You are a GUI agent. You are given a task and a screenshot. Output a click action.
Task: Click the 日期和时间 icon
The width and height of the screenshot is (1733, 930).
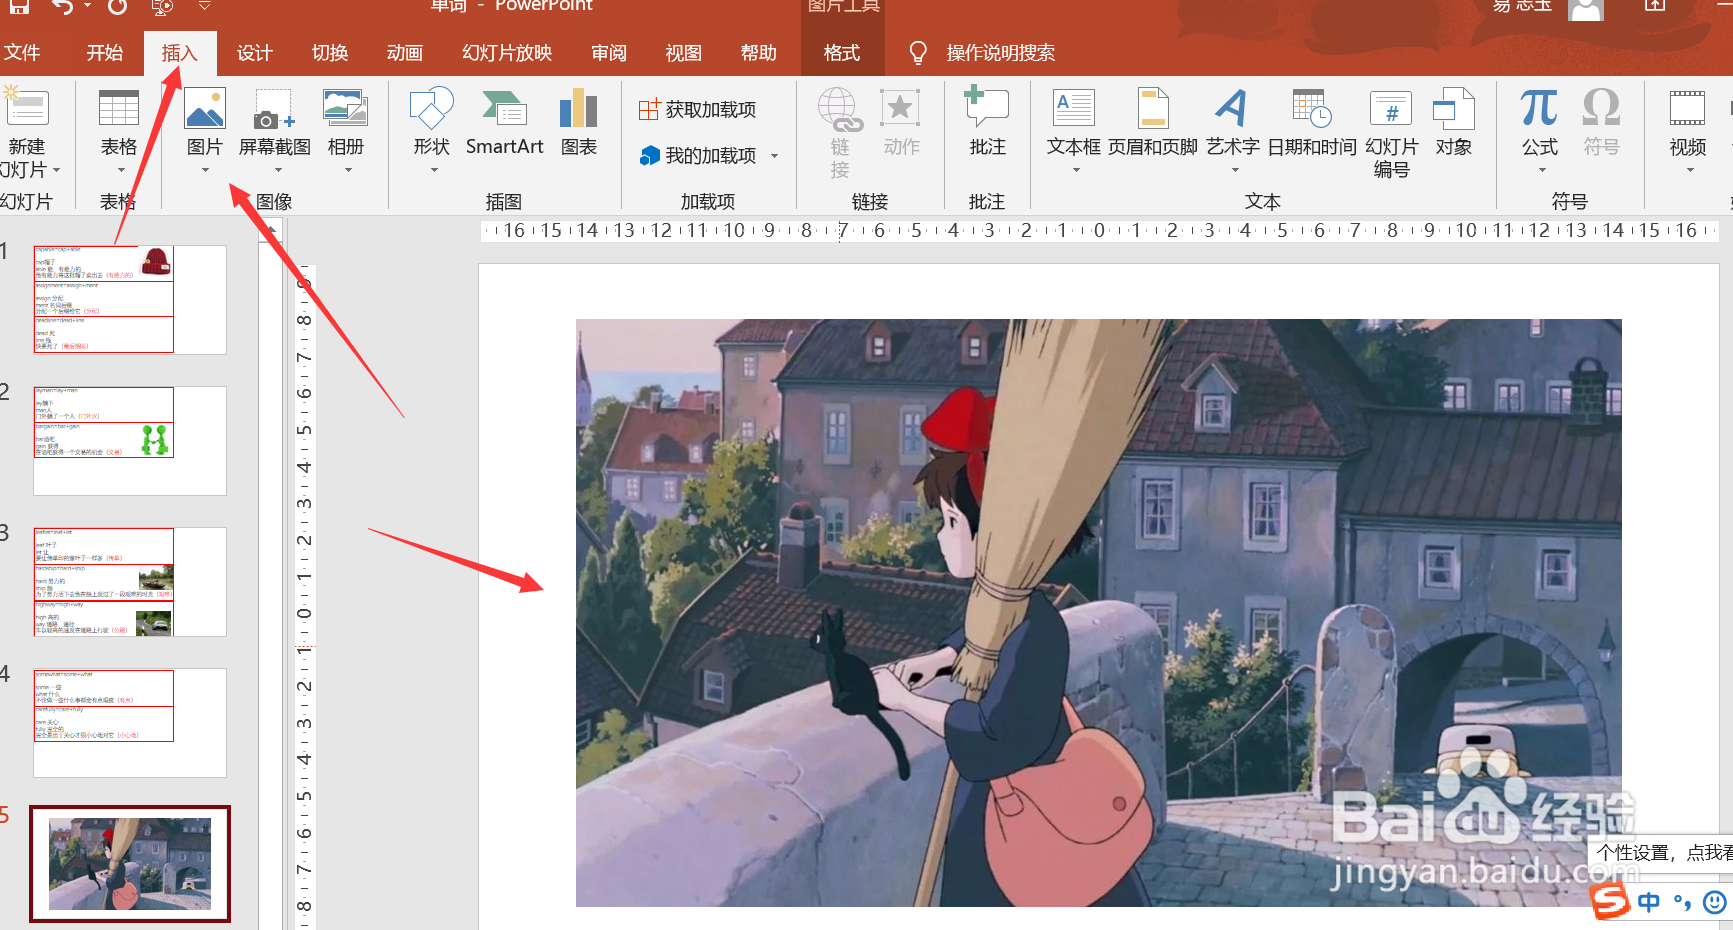pos(1311,108)
